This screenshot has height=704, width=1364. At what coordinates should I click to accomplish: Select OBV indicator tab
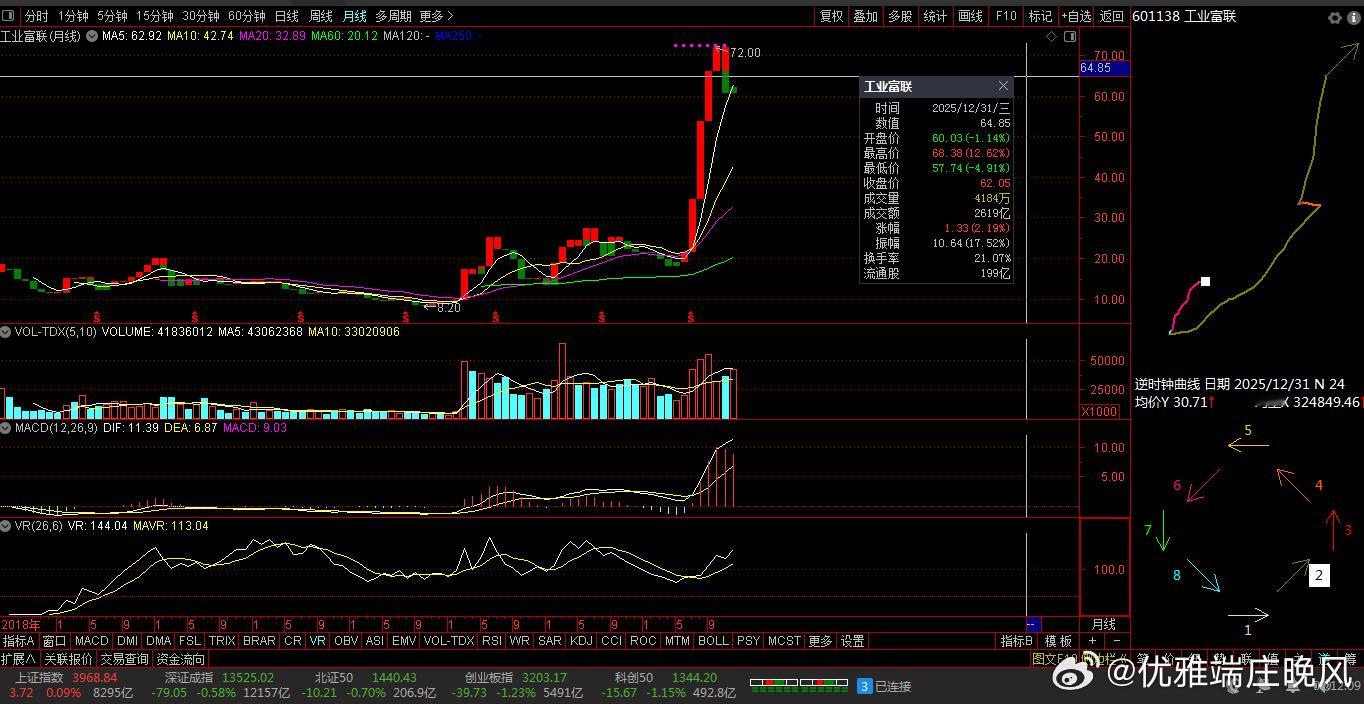click(346, 641)
